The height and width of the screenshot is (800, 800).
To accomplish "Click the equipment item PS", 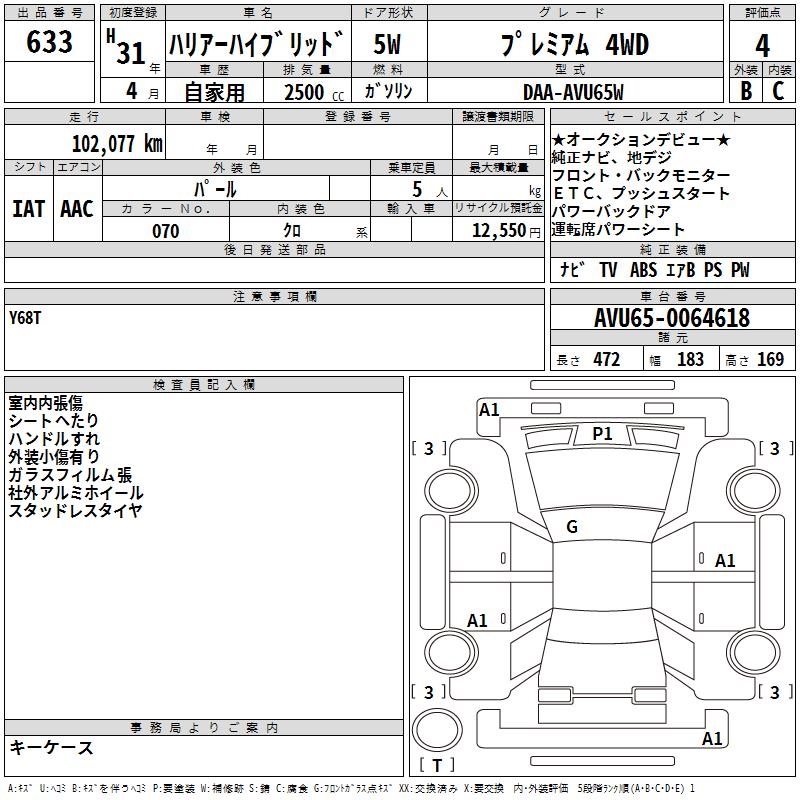I will pyautogui.click(x=713, y=269).
